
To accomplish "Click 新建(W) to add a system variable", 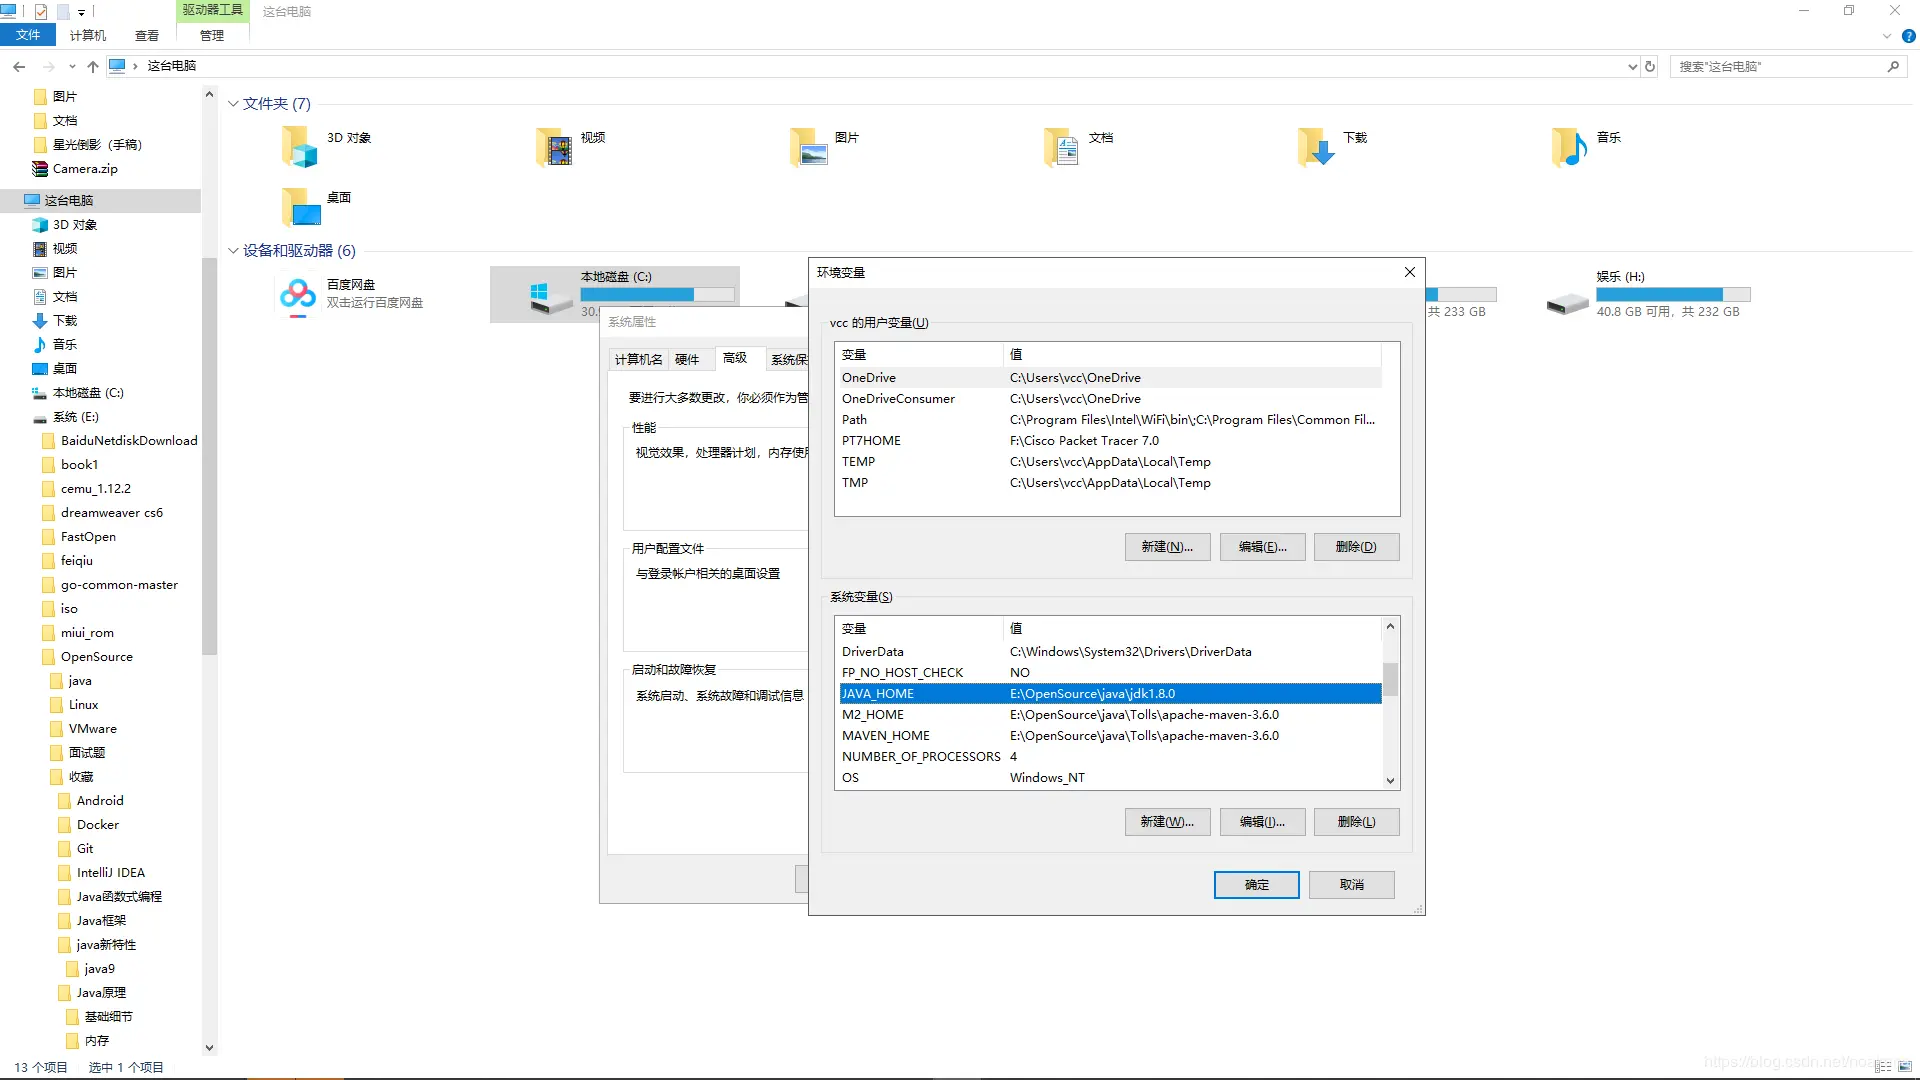I will click(x=1166, y=821).
